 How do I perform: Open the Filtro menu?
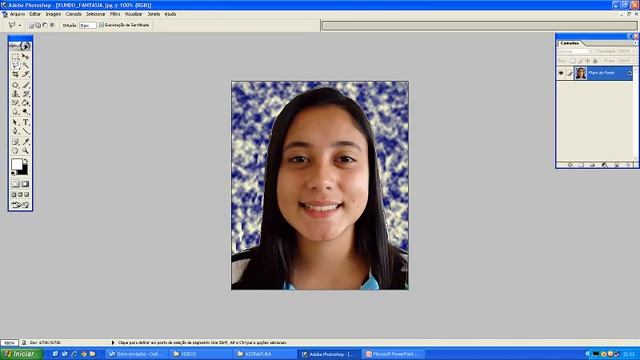click(115, 14)
